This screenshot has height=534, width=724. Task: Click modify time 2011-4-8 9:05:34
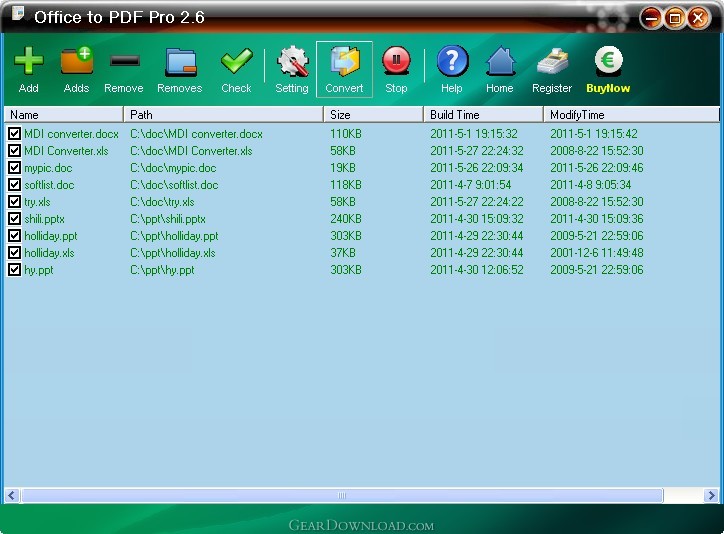tap(591, 185)
